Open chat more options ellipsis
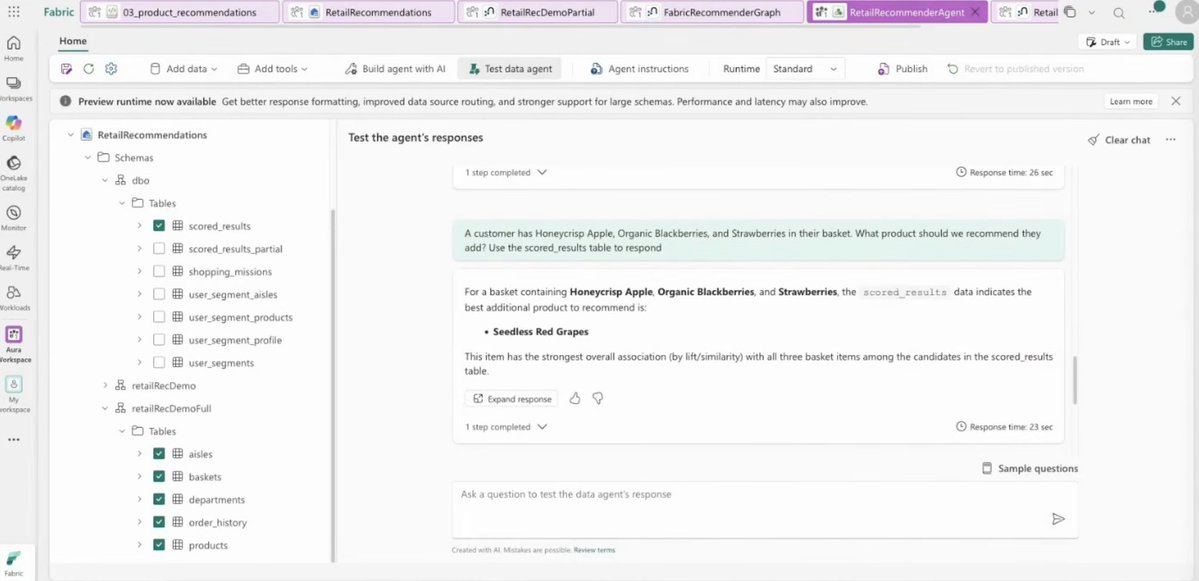 click(x=1171, y=140)
